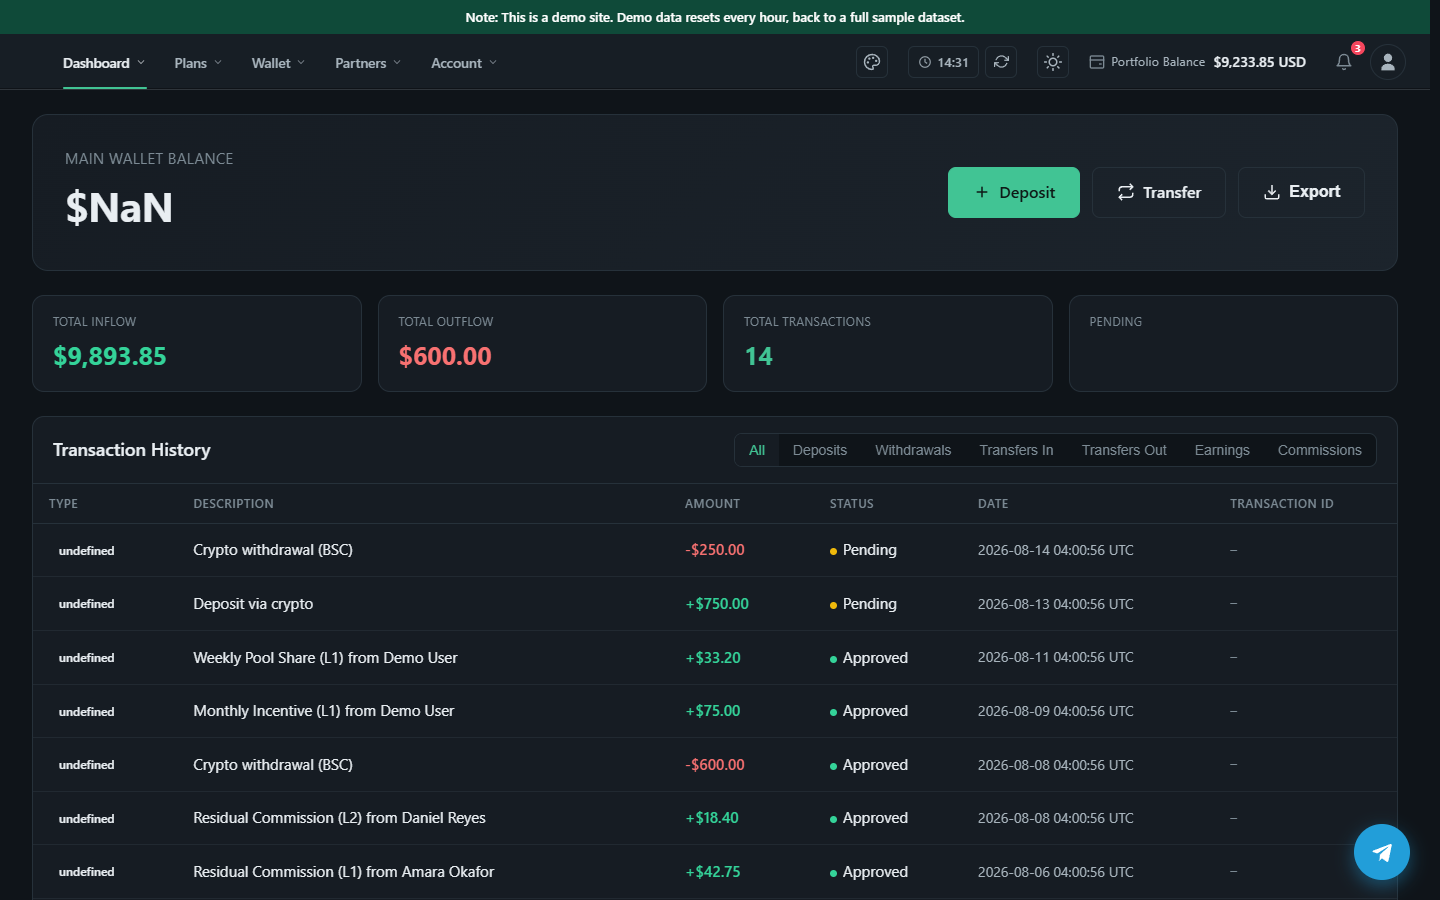Click the Pending summary card
1440x900 pixels.
[x=1233, y=343]
